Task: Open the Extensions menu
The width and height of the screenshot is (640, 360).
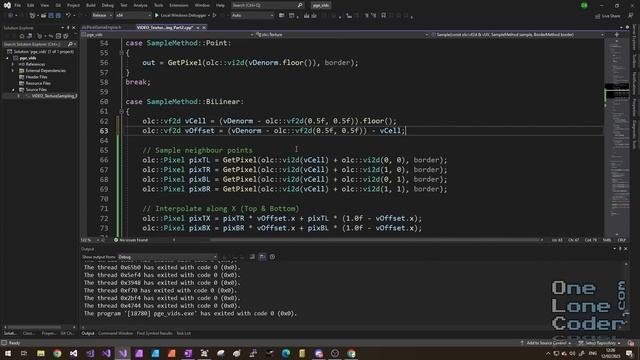Action: 179,5
